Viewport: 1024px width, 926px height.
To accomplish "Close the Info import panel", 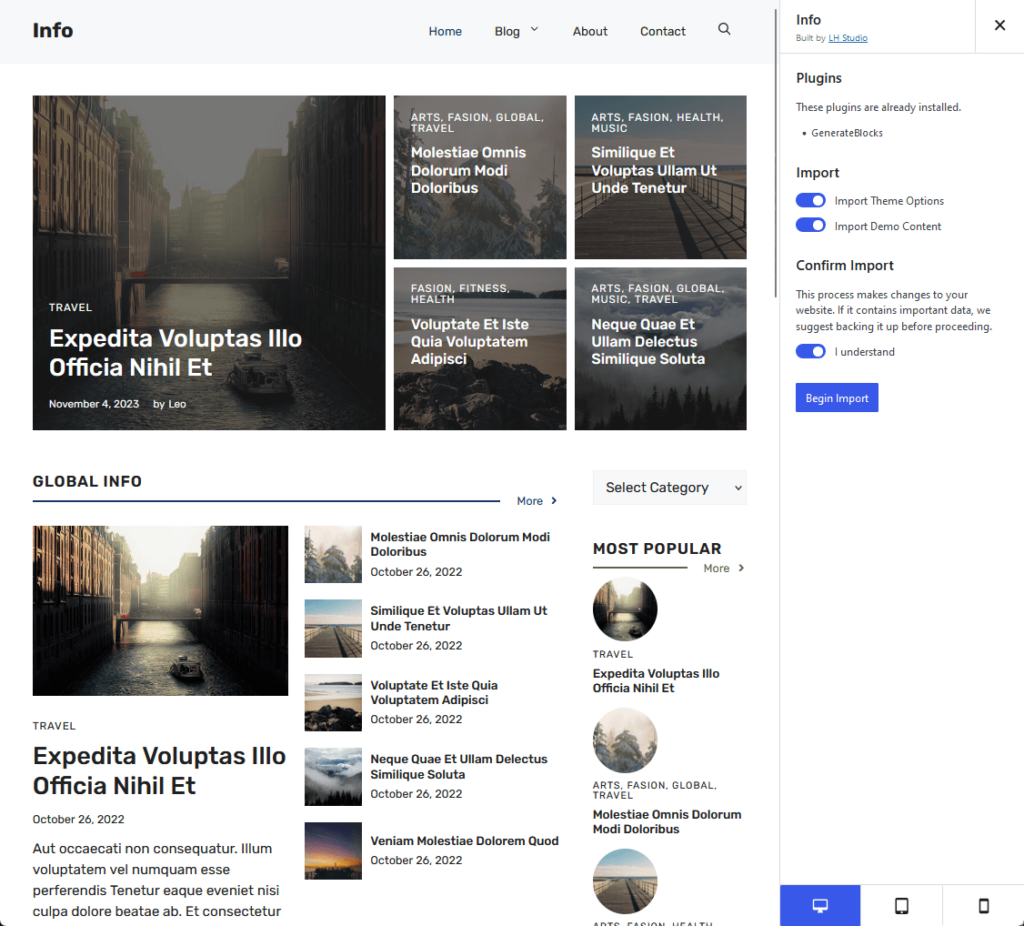I will [999, 25].
